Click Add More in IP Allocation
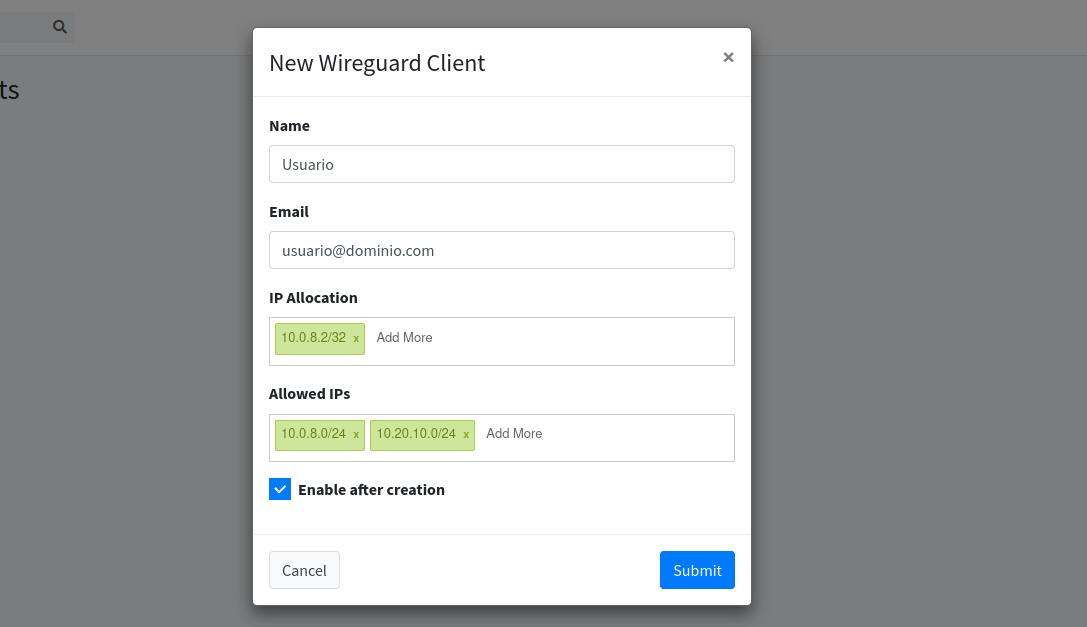The width and height of the screenshot is (1087, 627). tap(405, 338)
